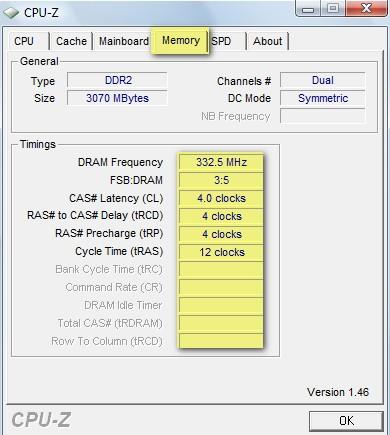Click the DRAM Frequency label
Screen dimensions: 390x435
coord(120,162)
